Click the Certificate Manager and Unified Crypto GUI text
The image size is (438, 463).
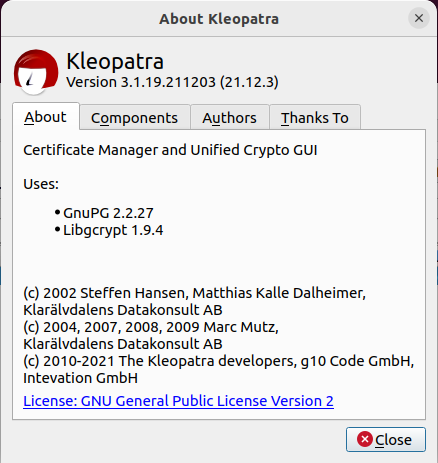(x=170, y=150)
